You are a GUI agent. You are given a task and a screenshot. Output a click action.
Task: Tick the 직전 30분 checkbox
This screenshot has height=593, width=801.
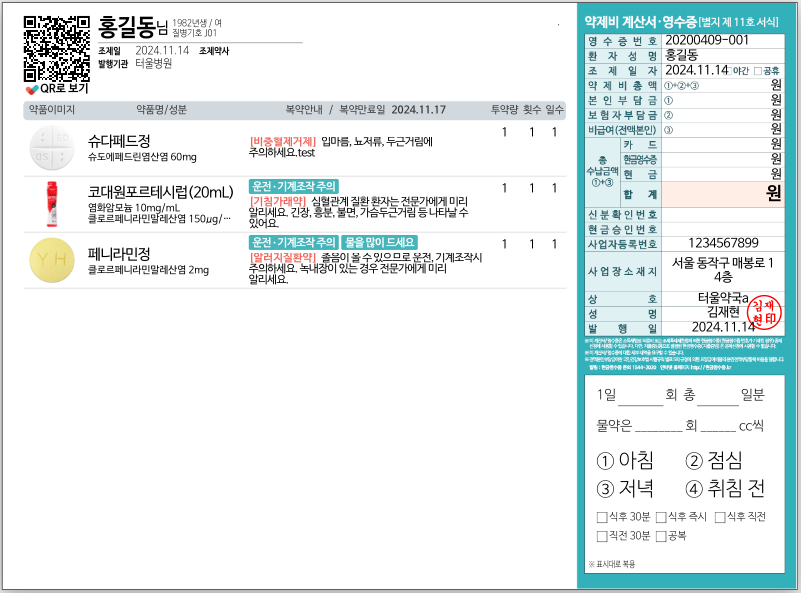point(602,536)
